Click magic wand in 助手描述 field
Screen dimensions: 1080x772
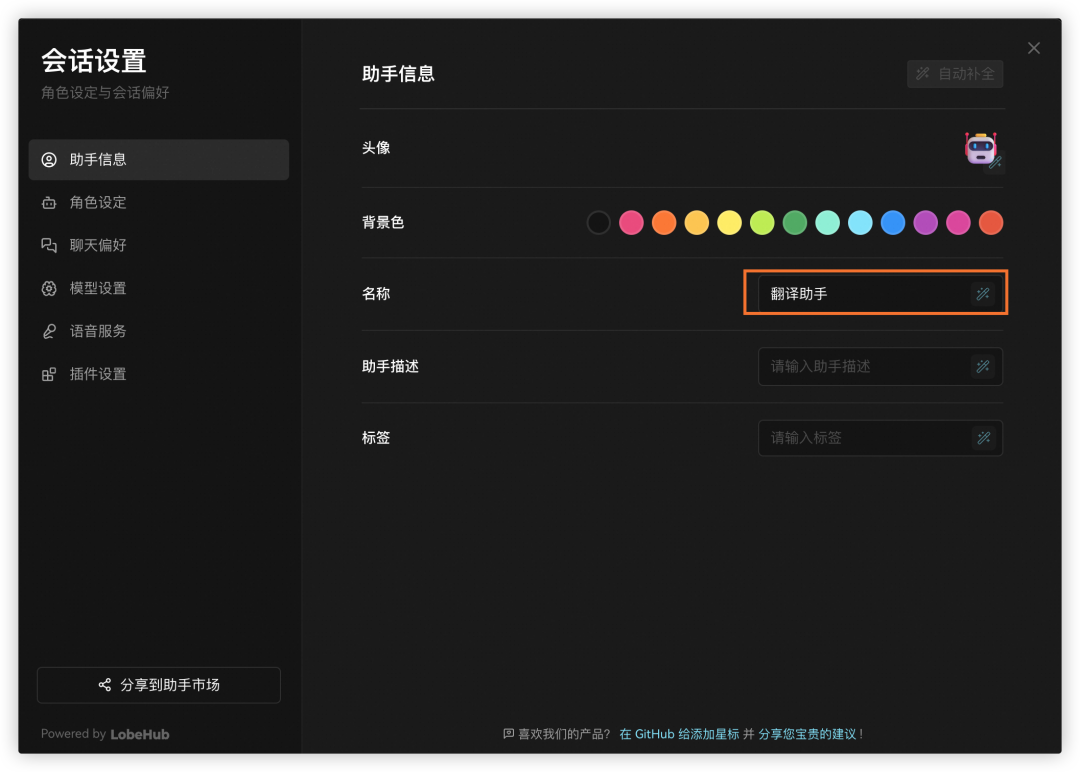click(983, 366)
